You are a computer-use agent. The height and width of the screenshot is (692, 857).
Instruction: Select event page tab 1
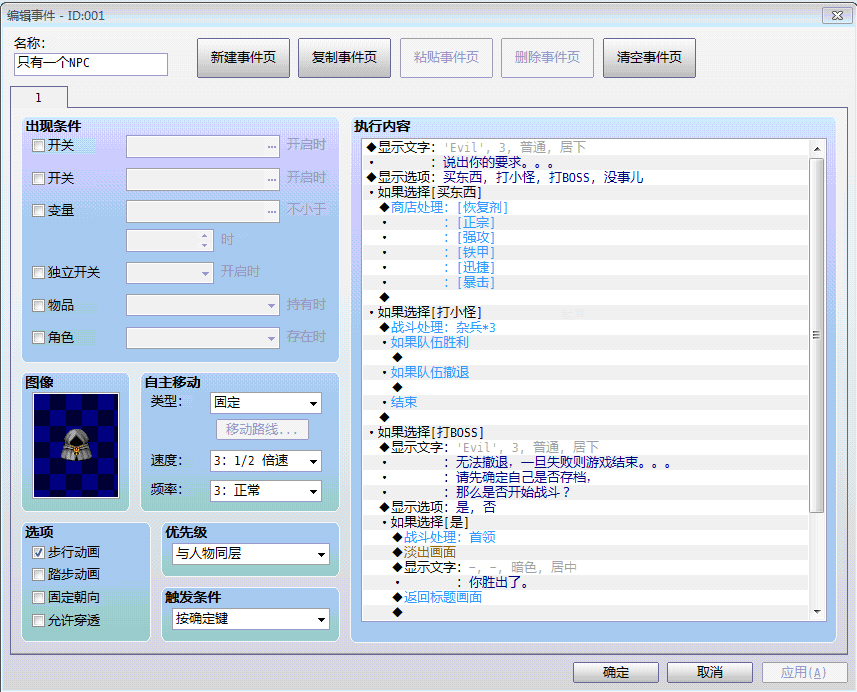tap(39, 97)
